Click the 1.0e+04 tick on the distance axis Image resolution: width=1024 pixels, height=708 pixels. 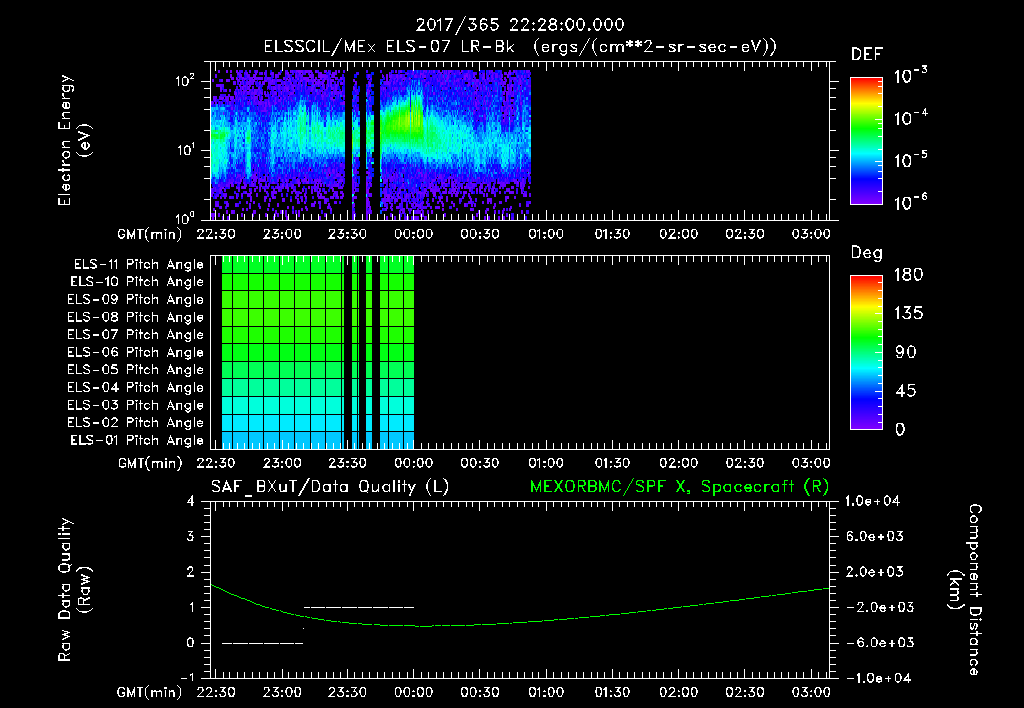[873, 501]
